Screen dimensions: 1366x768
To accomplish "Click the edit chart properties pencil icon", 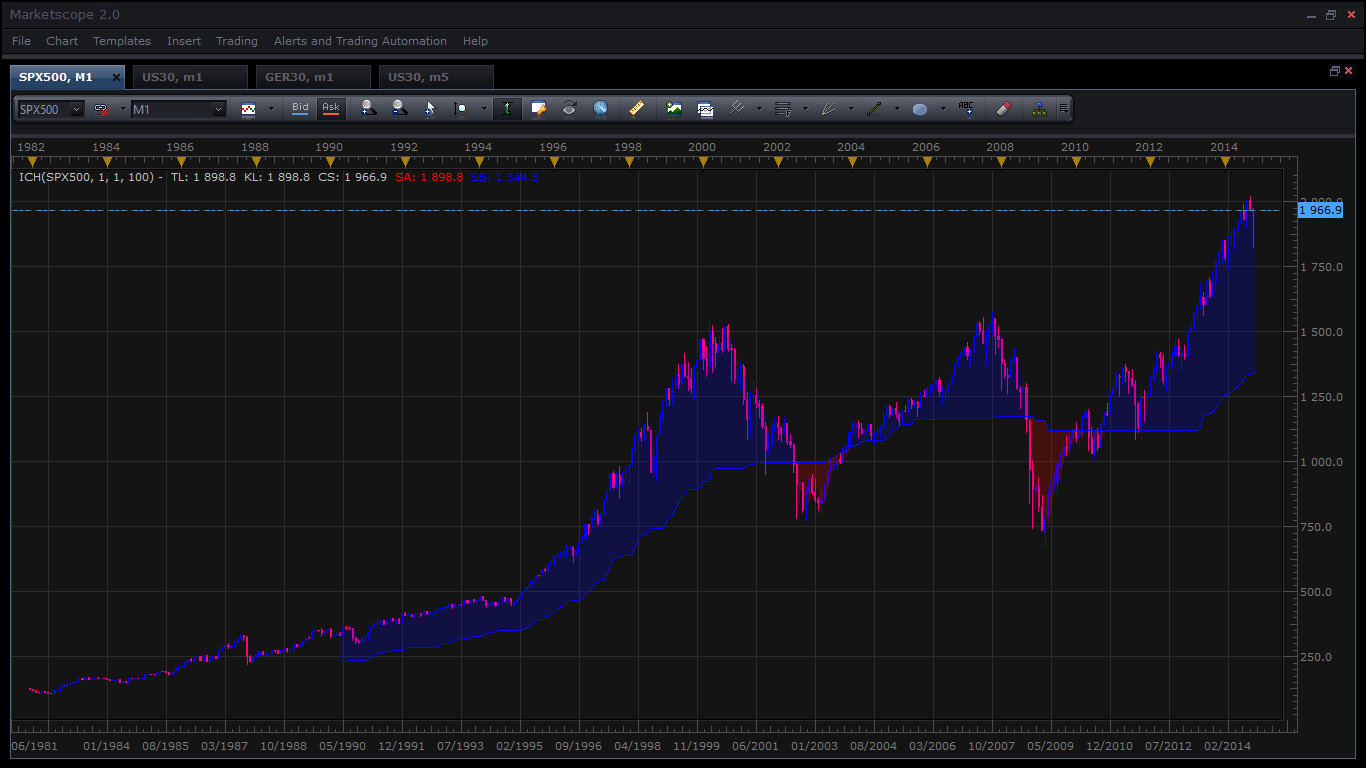I will (x=539, y=109).
